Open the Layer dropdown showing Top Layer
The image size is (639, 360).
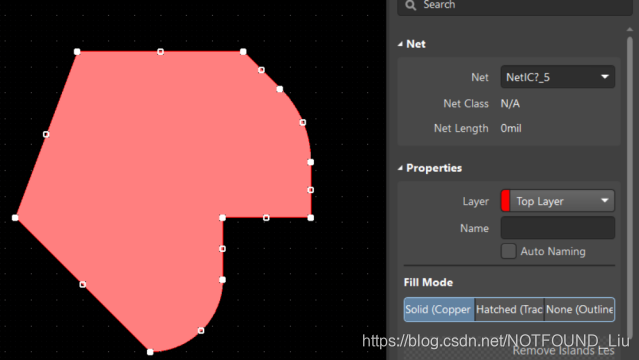tap(557, 201)
